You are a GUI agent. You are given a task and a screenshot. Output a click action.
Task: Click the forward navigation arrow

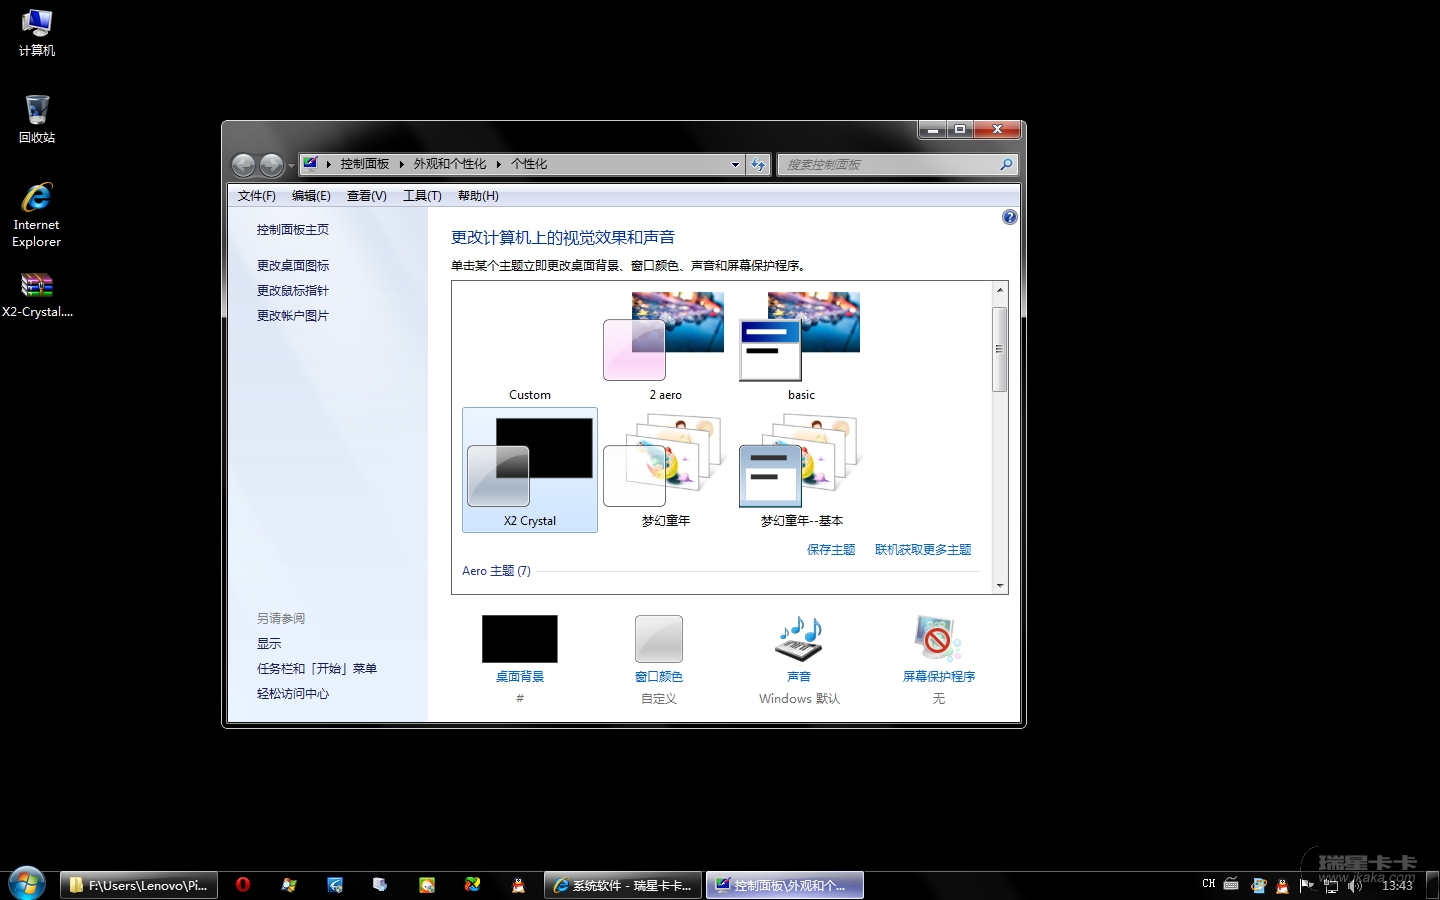(271, 164)
